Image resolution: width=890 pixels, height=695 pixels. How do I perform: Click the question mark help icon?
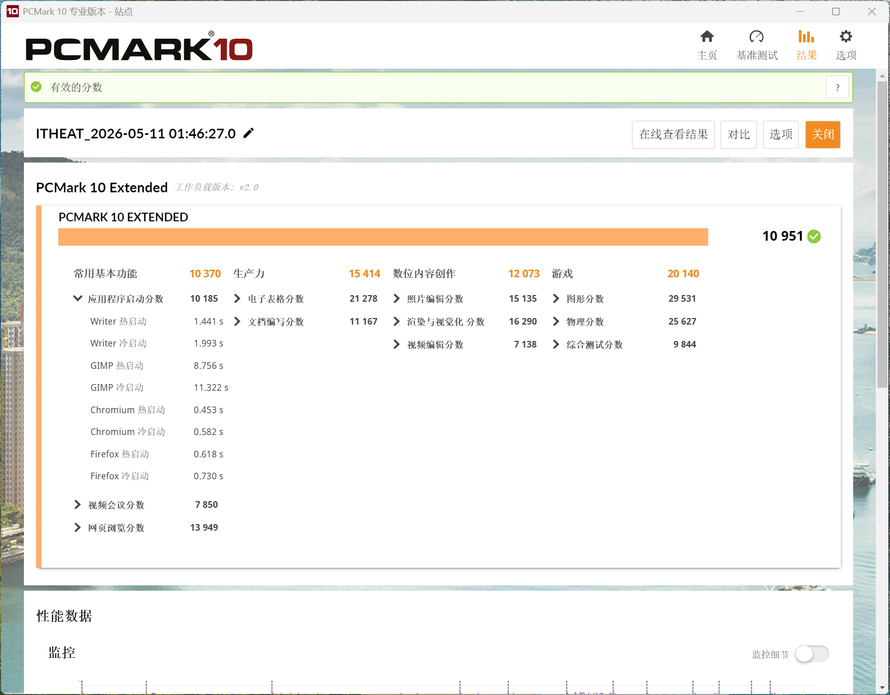[x=837, y=87]
